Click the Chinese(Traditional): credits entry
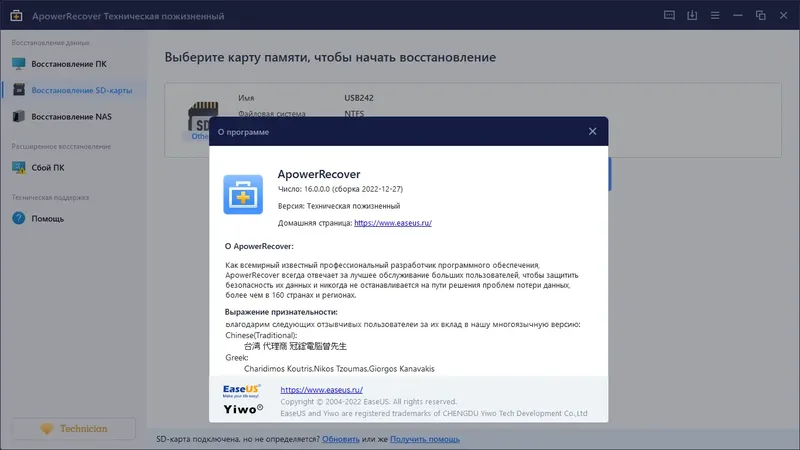 coord(261,335)
